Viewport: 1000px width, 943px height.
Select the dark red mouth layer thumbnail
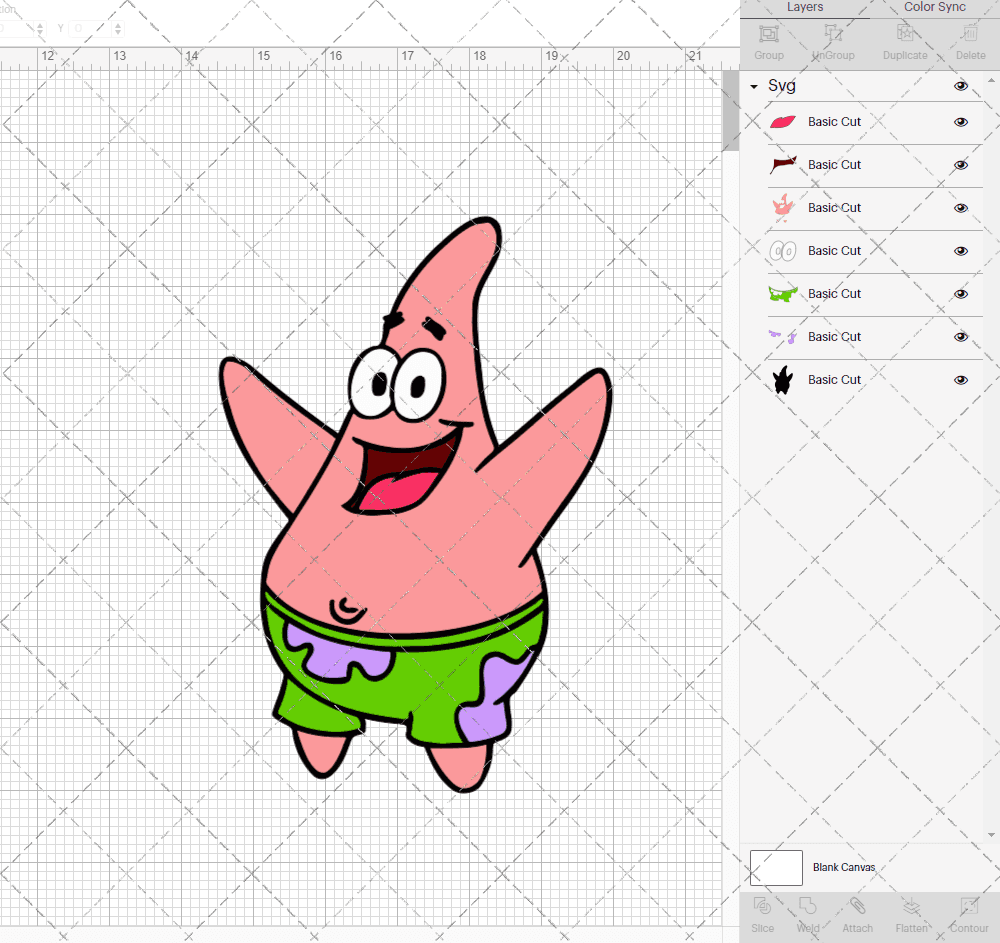pos(783,165)
